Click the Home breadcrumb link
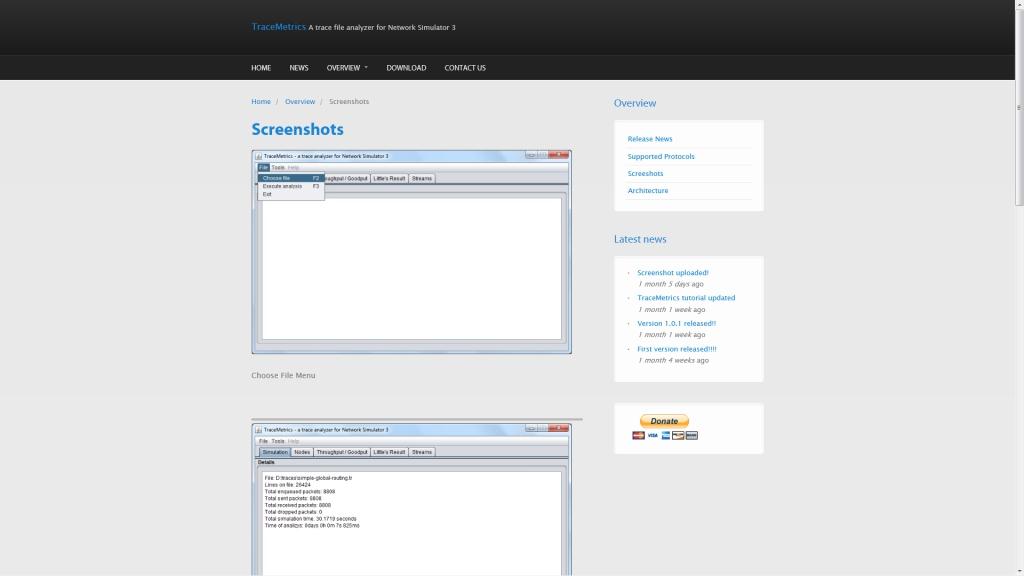 (261, 102)
